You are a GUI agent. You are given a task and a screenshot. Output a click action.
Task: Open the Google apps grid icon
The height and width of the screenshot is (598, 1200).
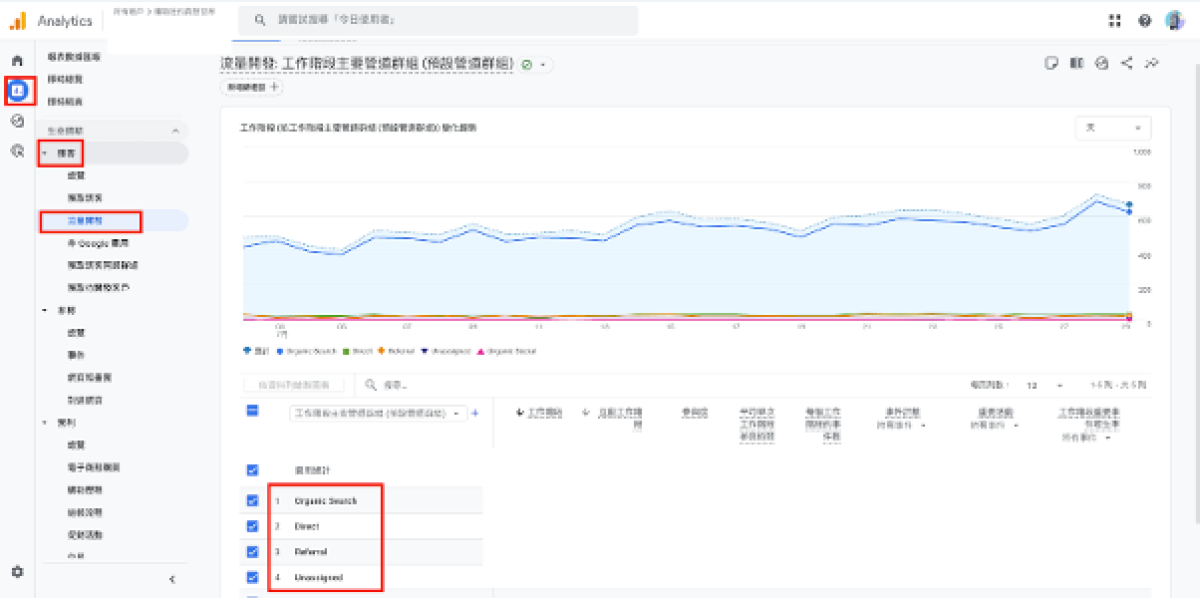coord(1115,21)
